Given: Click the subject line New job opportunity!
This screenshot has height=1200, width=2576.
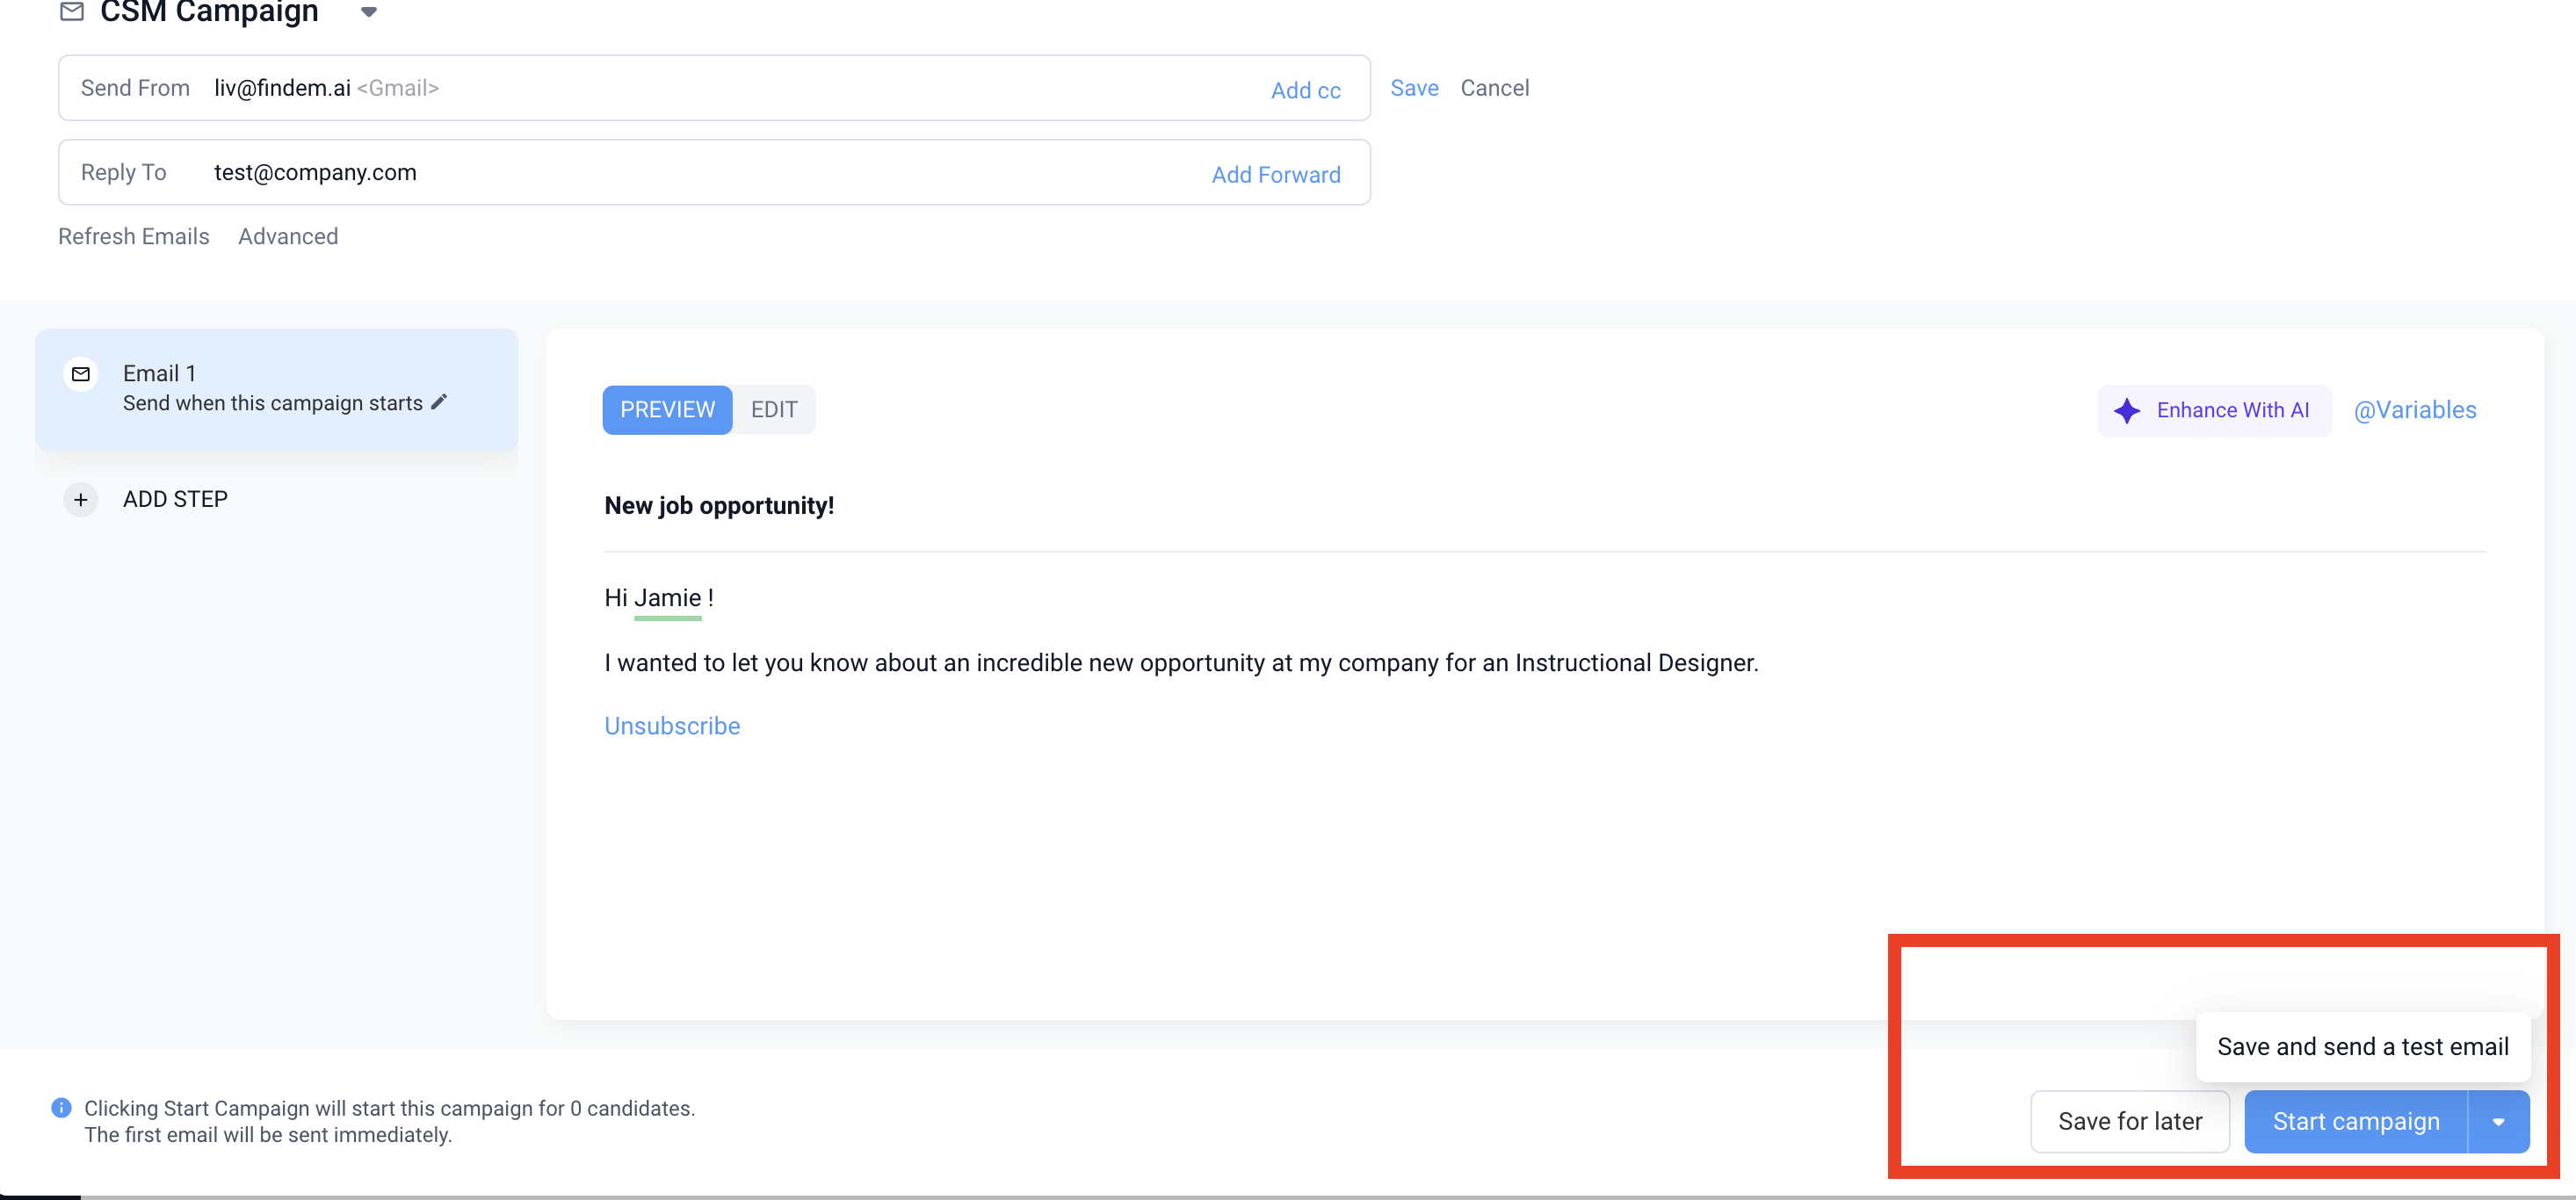Looking at the screenshot, I should click(x=719, y=506).
